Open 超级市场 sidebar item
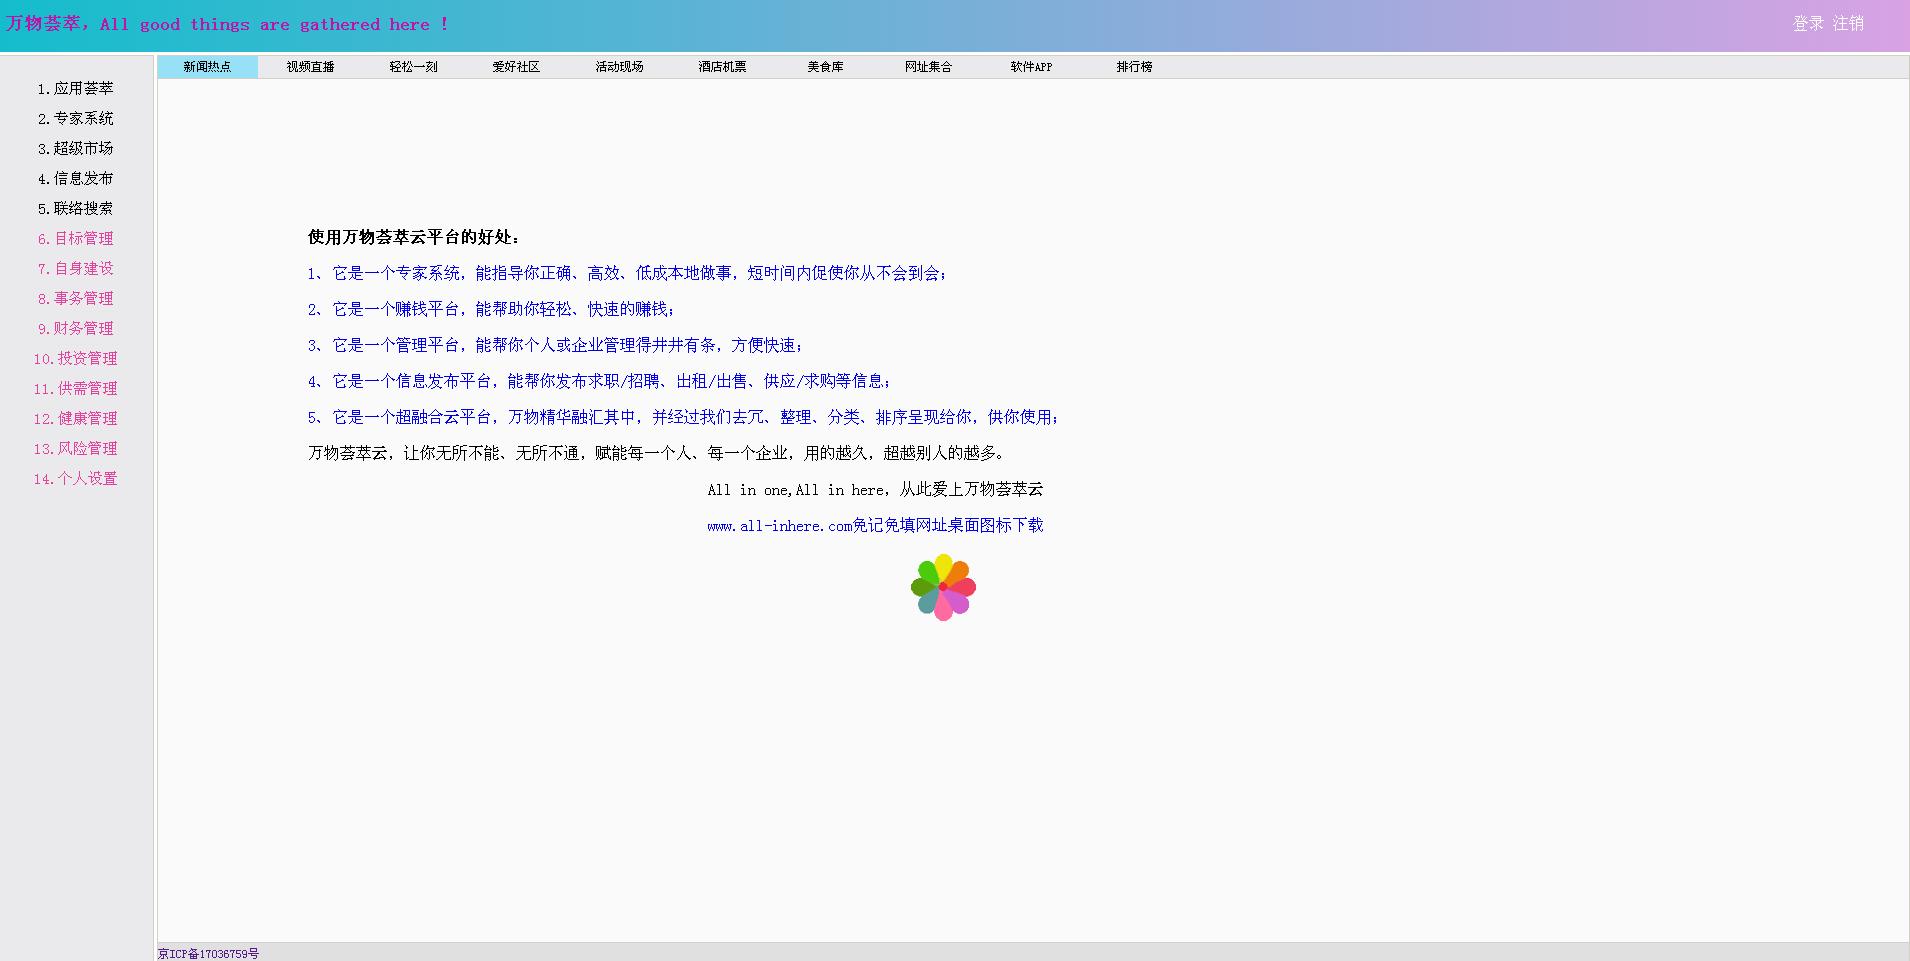Image resolution: width=1910 pixels, height=961 pixels. [76, 149]
